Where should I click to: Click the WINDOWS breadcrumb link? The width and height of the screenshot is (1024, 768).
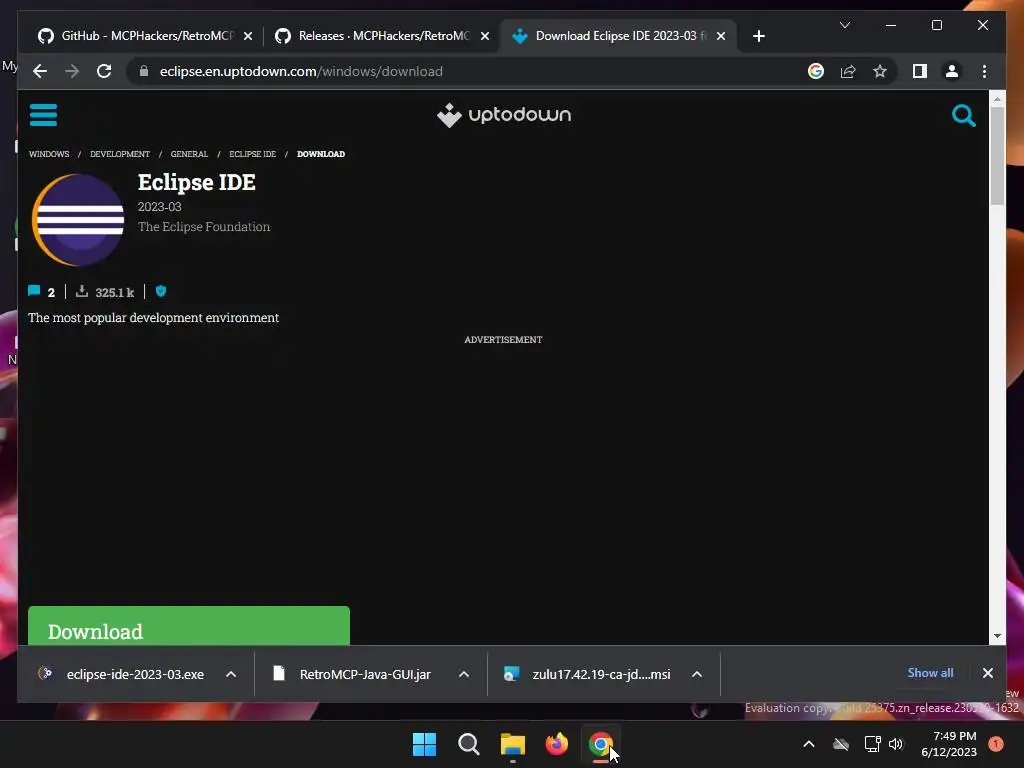pos(49,154)
